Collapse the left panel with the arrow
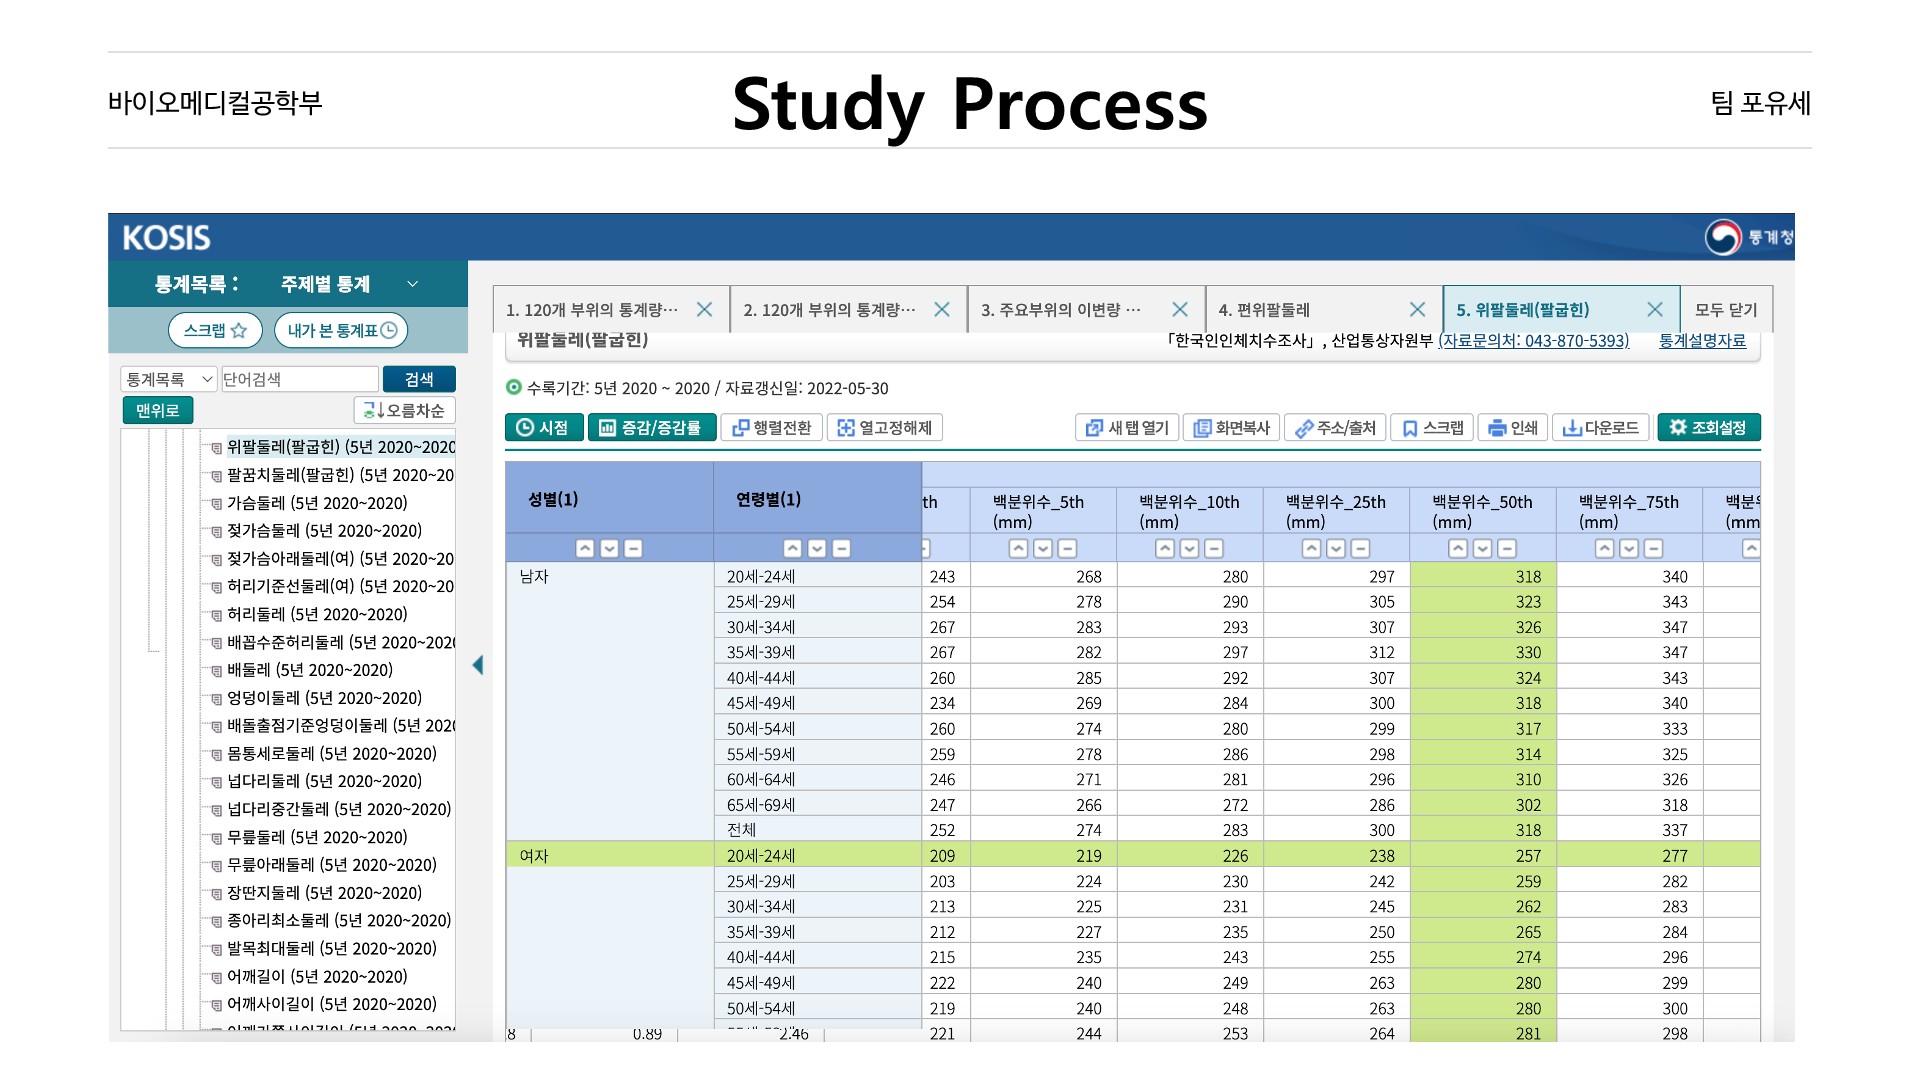The width and height of the screenshot is (1920, 1080). [478, 665]
